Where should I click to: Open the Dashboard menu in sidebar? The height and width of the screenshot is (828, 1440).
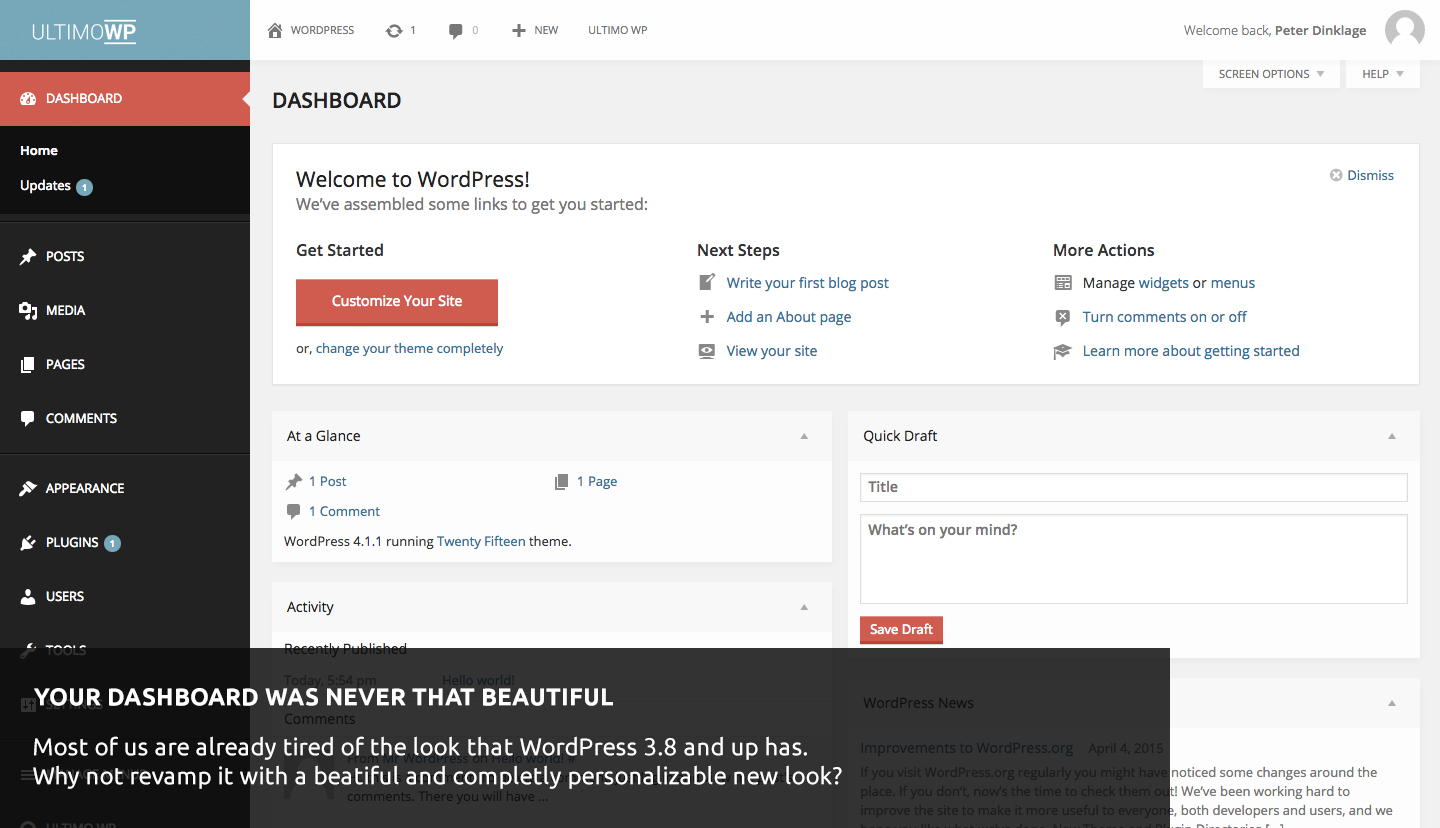[125, 98]
